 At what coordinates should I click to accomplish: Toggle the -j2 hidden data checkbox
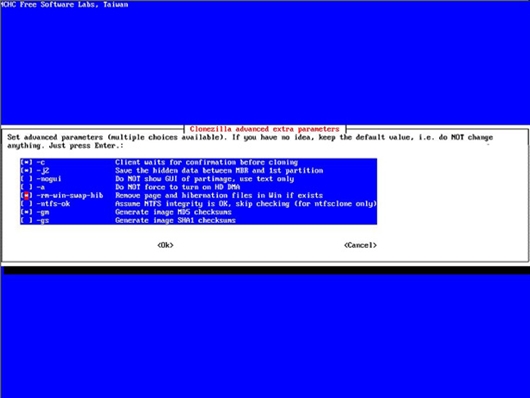(26, 170)
